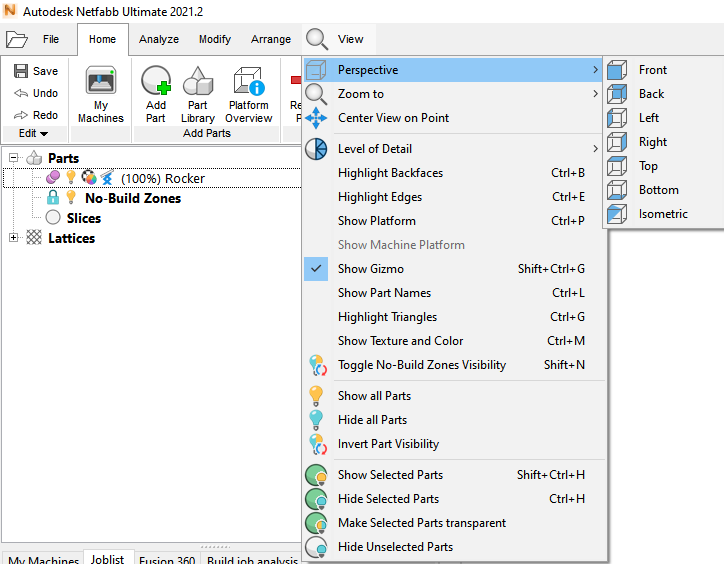Toggle Show Part Names option
This screenshot has width=724, height=564.
[455, 293]
